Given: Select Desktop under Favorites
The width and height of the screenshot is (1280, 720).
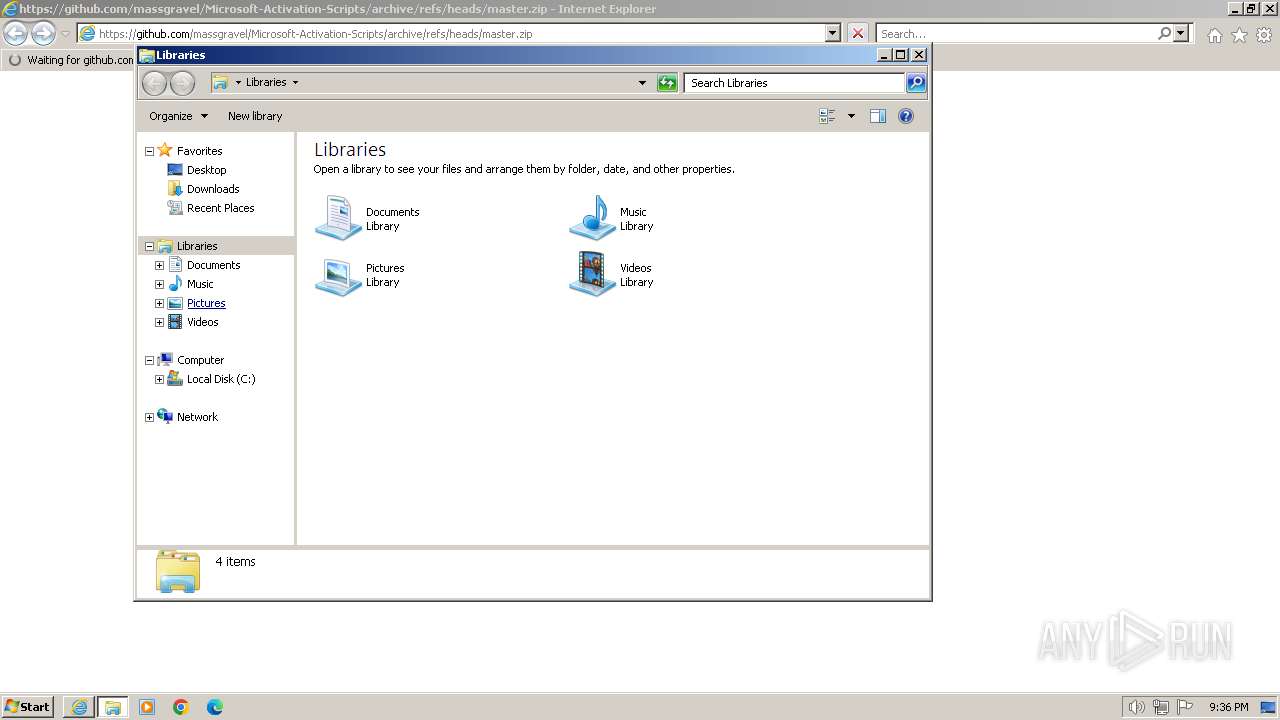Looking at the screenshot, I should tap(206, 170).
